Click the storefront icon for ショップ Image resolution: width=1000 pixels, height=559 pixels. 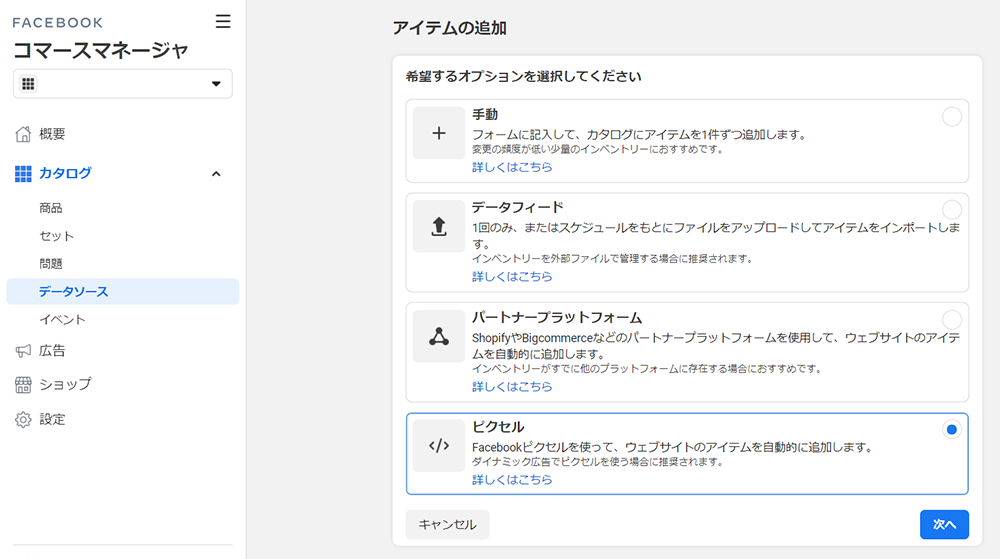pyautogui.click(x=23, y=384)
